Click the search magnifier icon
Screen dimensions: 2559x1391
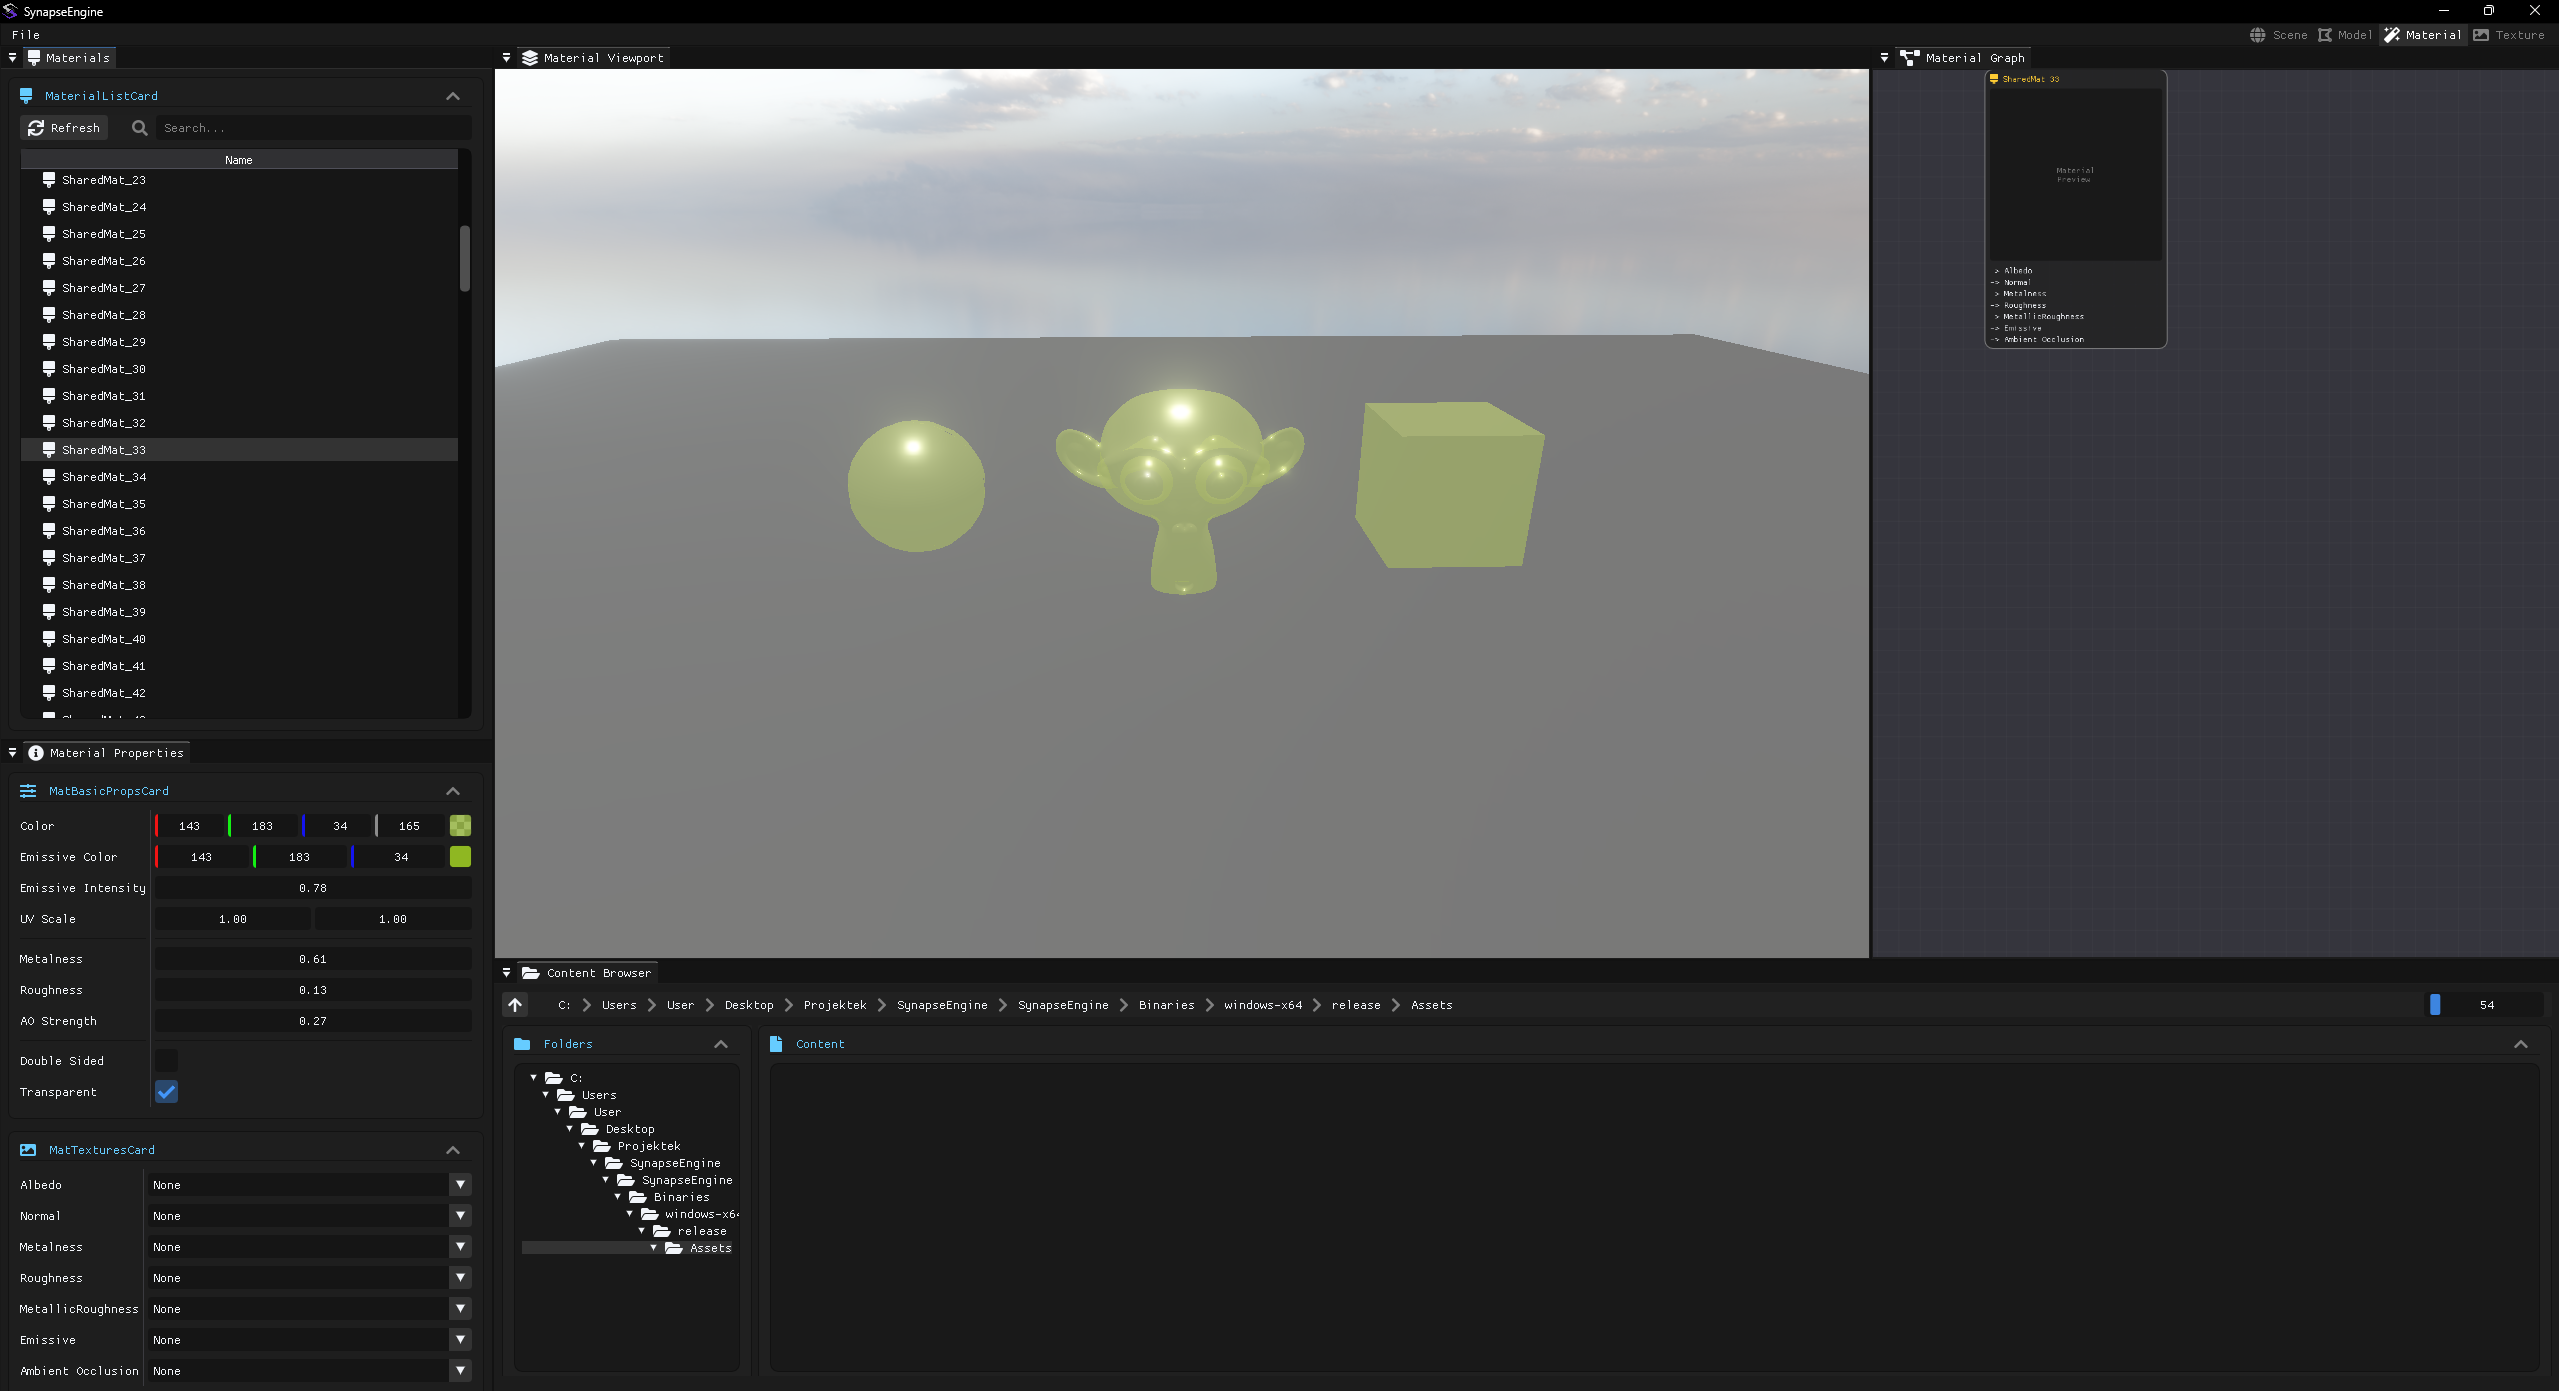pyautogui.click(x=140, y=128)
